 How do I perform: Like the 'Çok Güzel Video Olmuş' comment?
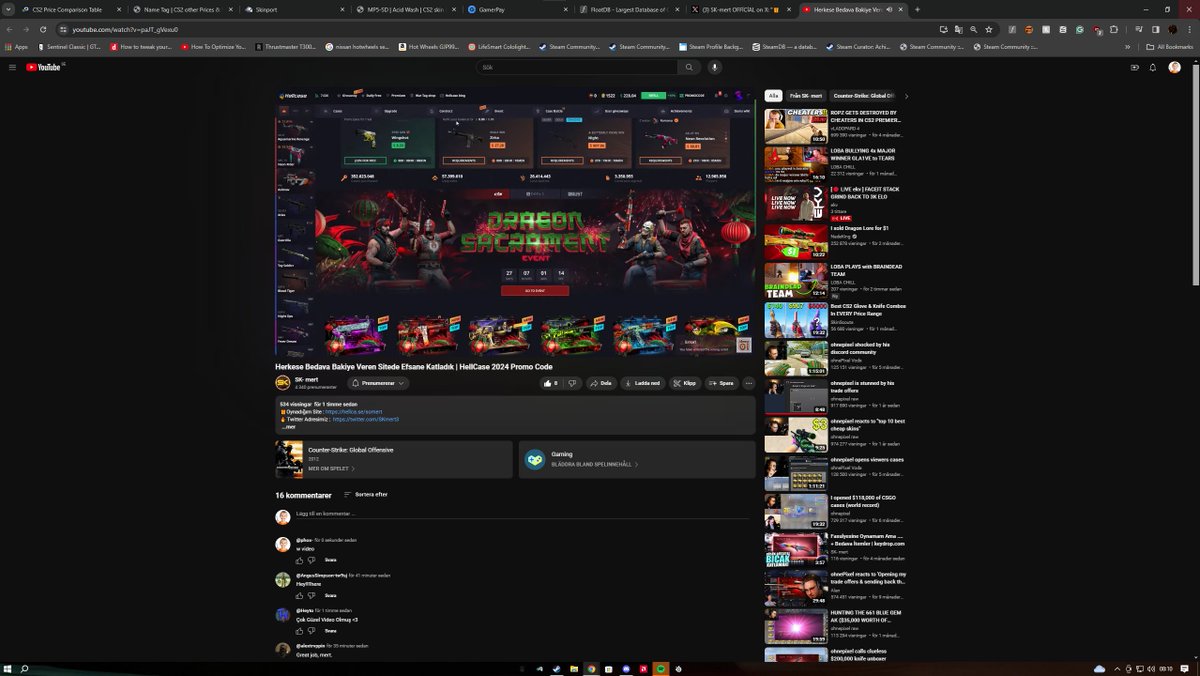tap(299, 631)
